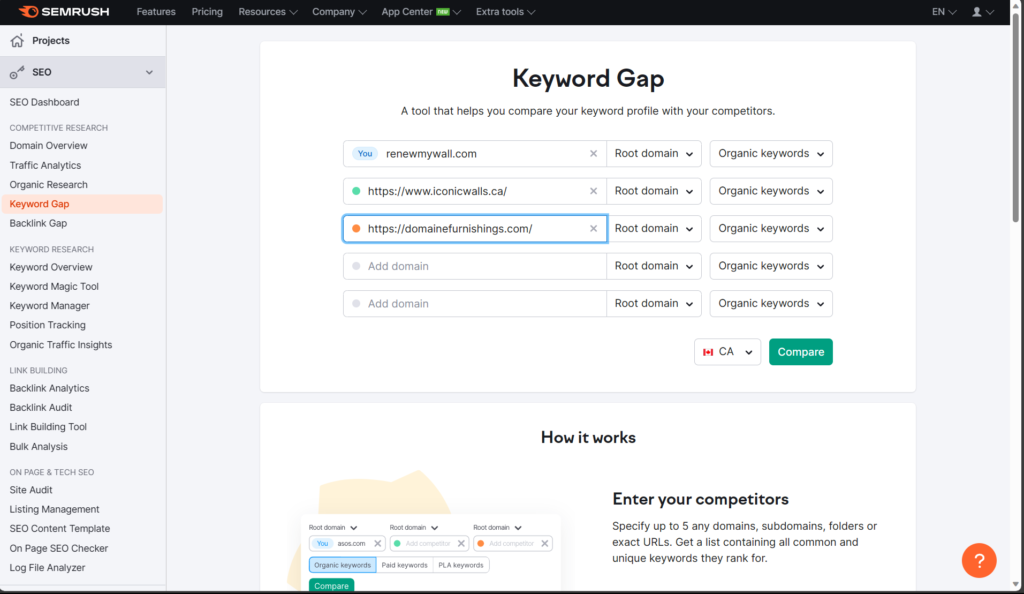Click the domainefurnishings.com domain text field
The image size is (1024, 594).
pos(475,229)
